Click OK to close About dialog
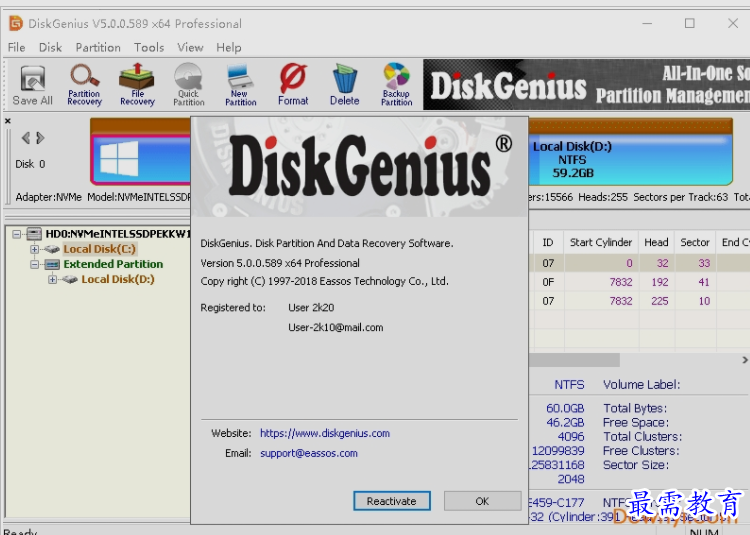This screenshot has height=535, width=750. pos(482,501)
